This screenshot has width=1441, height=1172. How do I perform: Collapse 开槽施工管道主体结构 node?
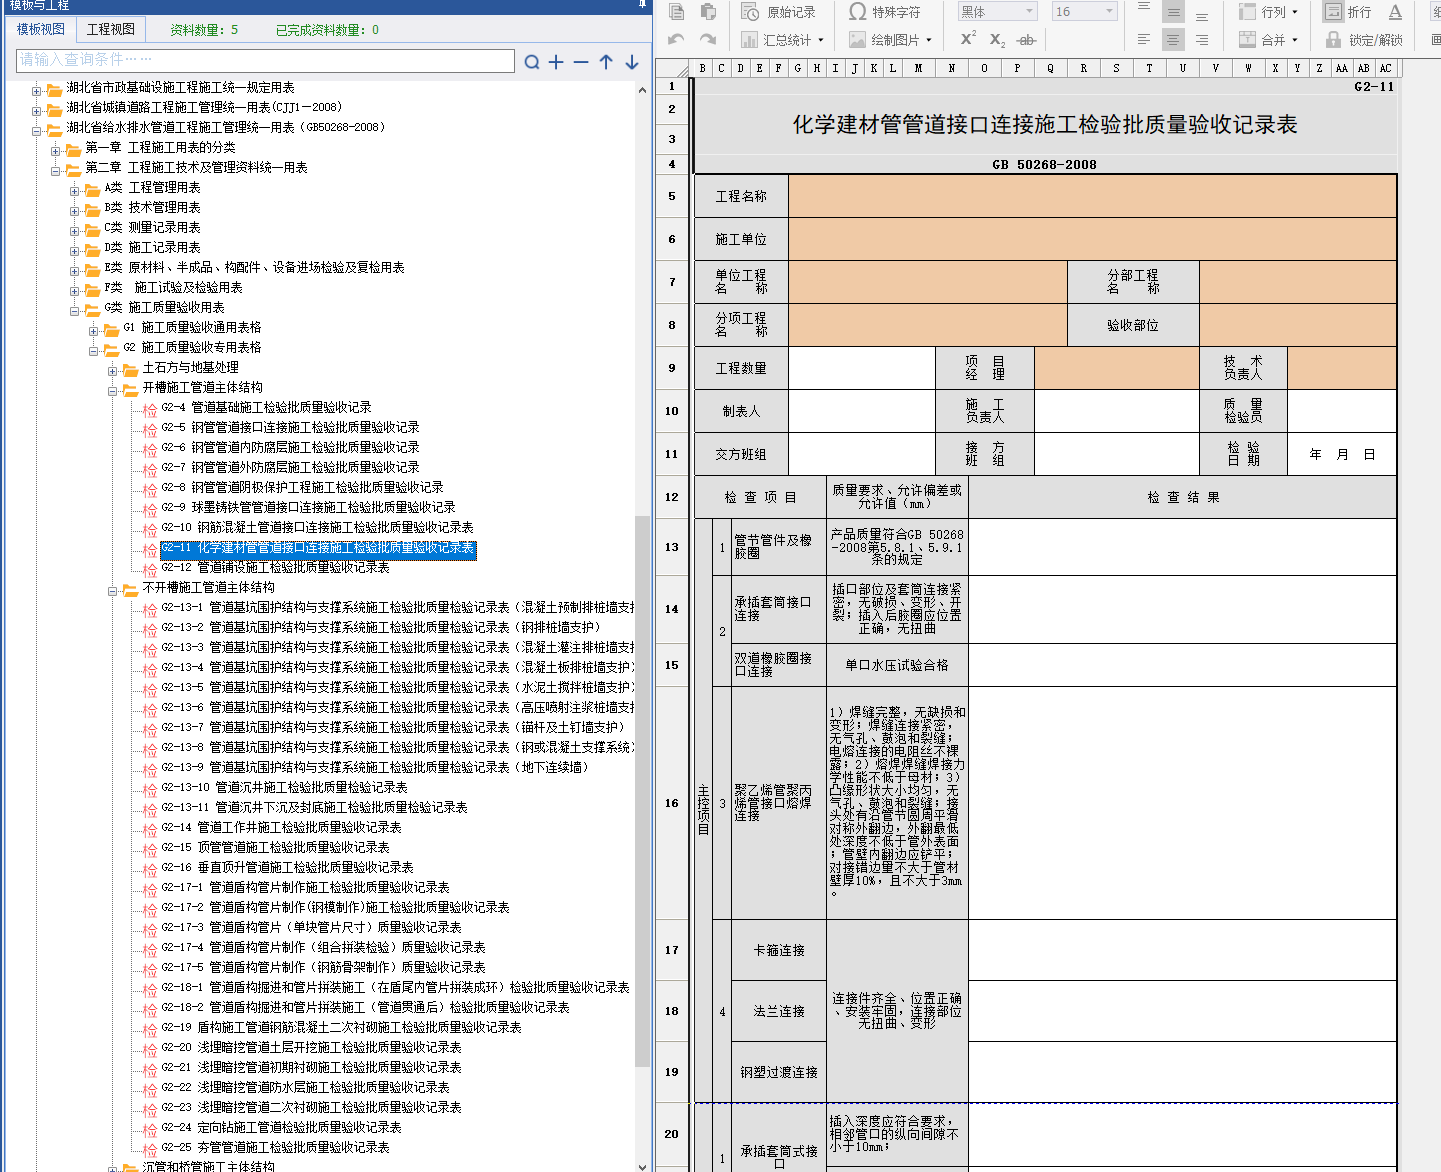click(x=113, y=390)
